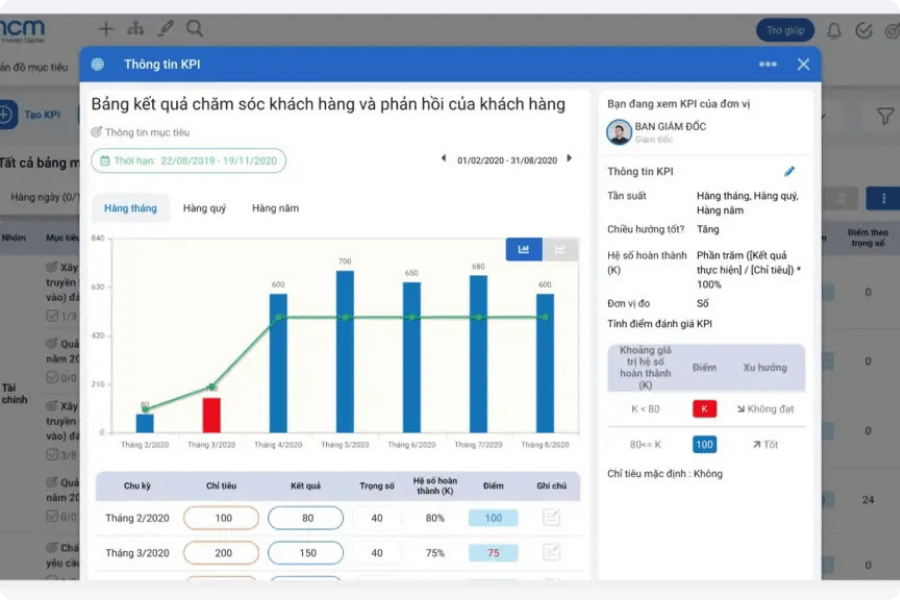900x600 pixels.
Task: Click the red K score badge
Action: click(x=704, y=409)
